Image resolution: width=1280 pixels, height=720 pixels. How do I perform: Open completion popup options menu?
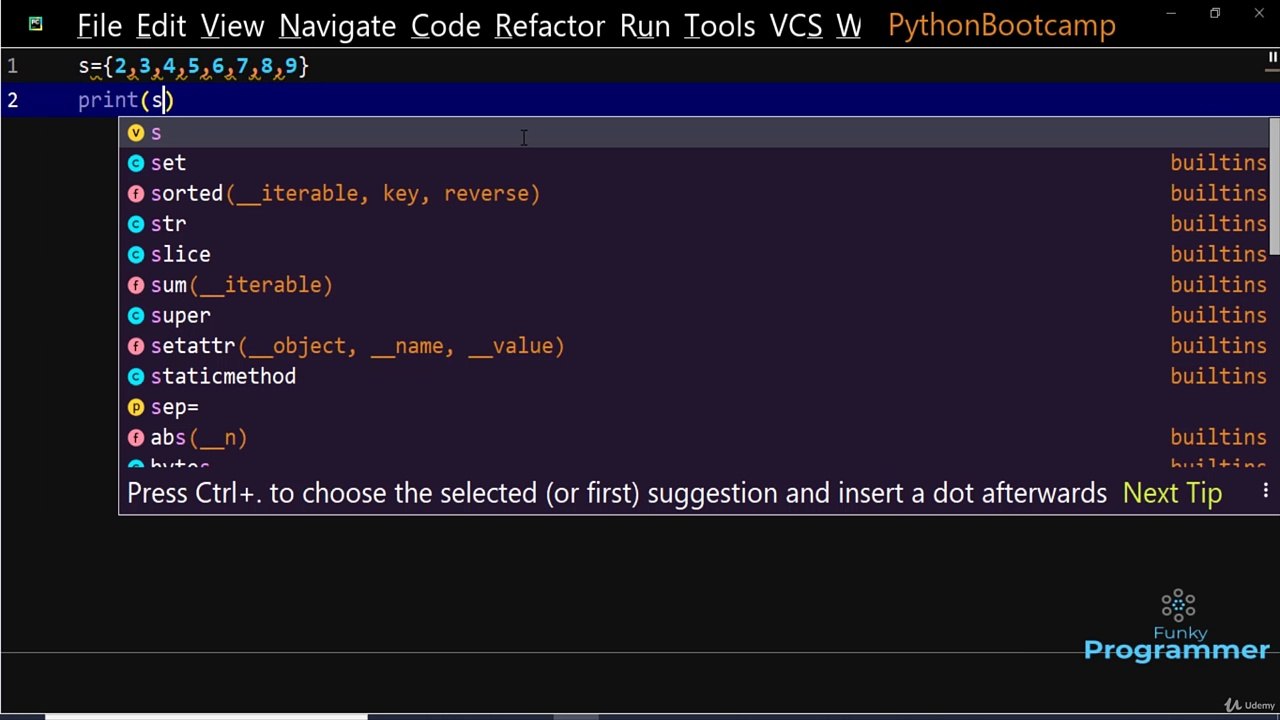[x=1265, y=491]
